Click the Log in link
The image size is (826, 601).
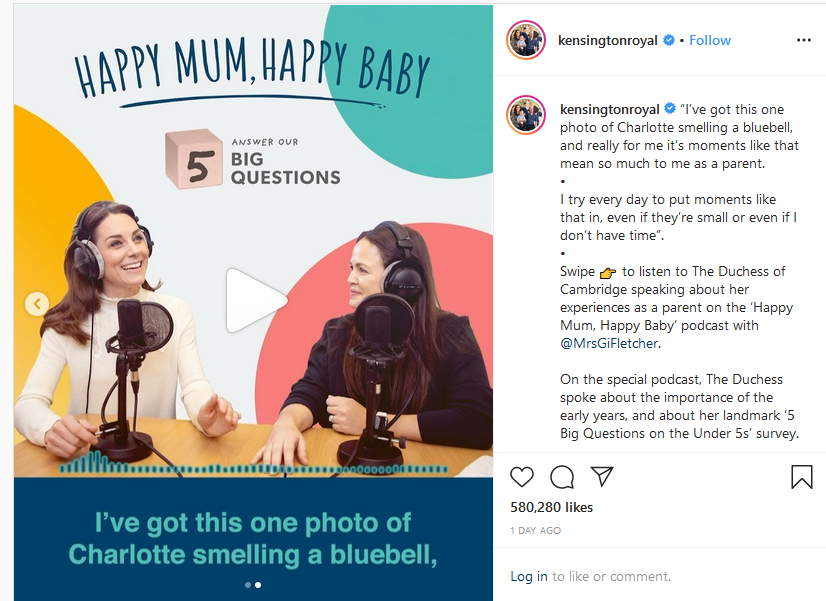pyautogui.click(x=528, y=576)
